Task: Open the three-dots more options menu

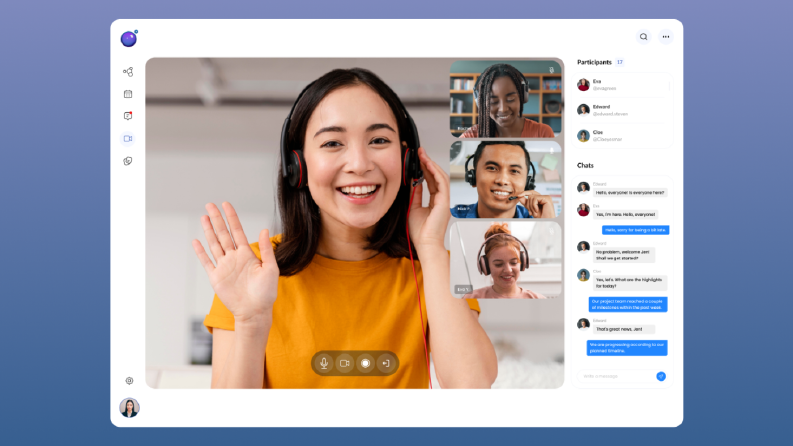Action: 666,37
